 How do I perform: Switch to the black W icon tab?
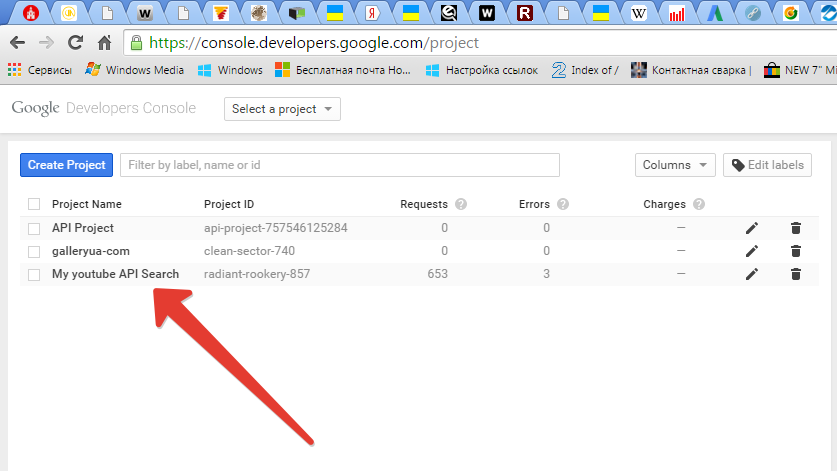tap(487, 13)
